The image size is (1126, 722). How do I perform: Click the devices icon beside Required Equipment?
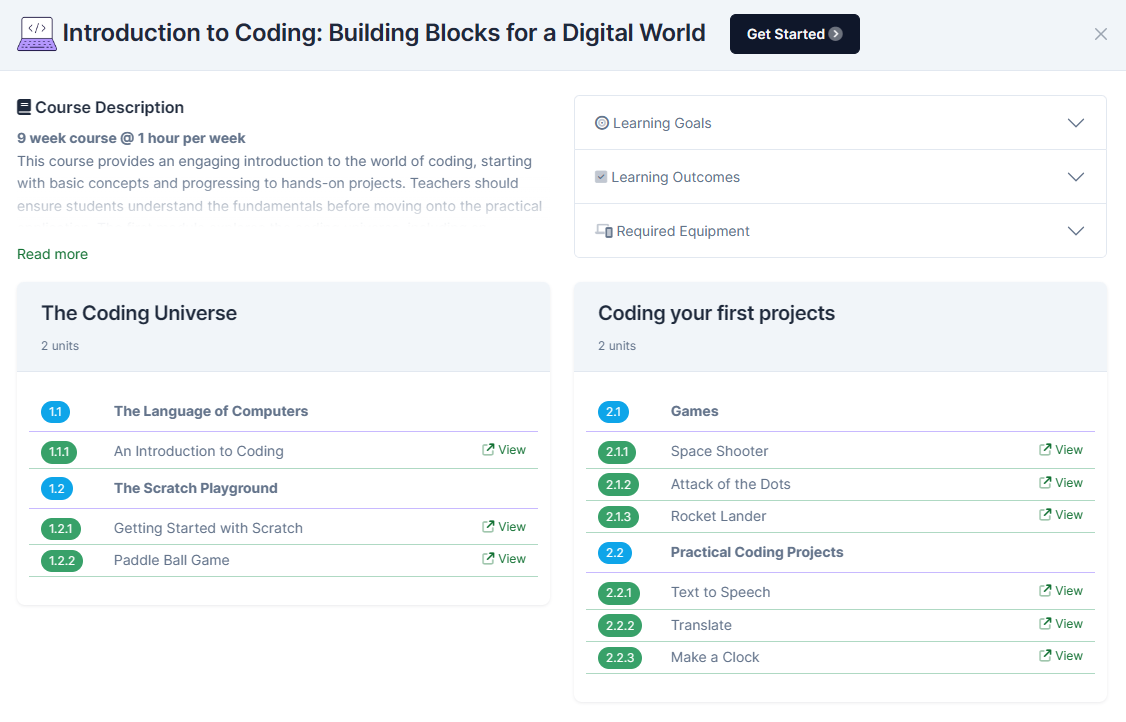click(x=603, y=231)
